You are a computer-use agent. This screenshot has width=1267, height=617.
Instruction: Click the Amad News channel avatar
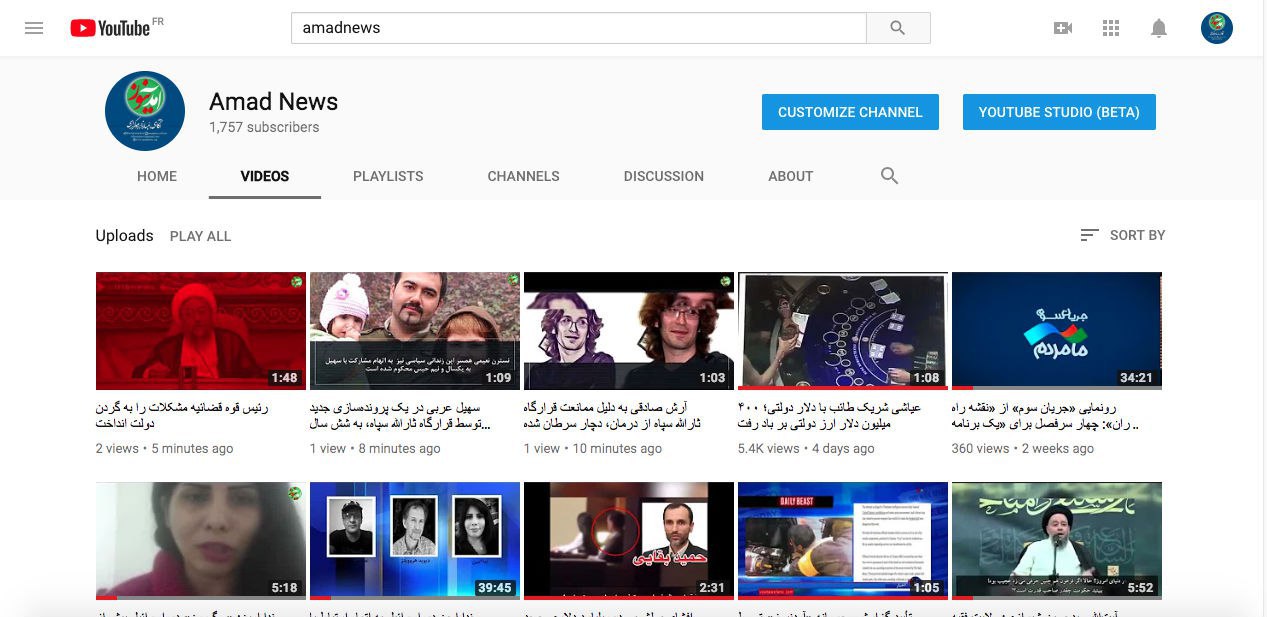click(x=145, y=111)
